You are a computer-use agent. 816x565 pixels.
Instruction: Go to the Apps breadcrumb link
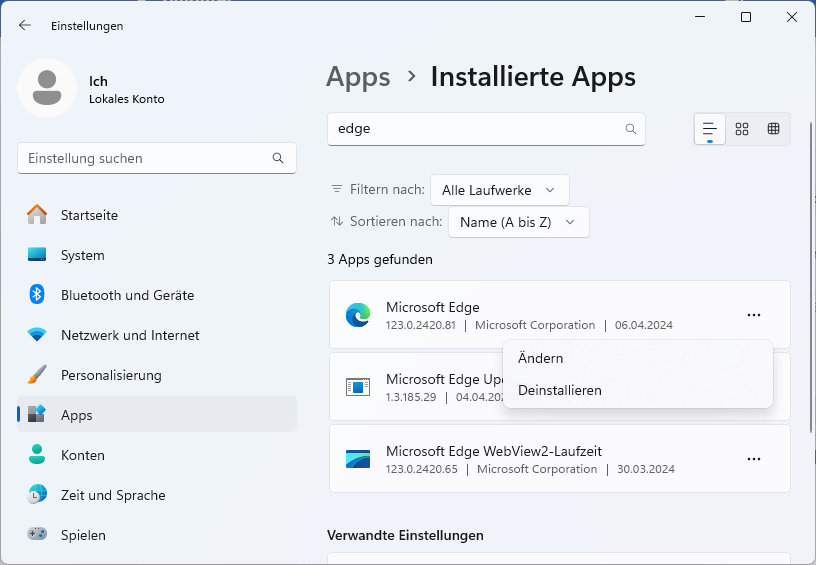point(358,77)
